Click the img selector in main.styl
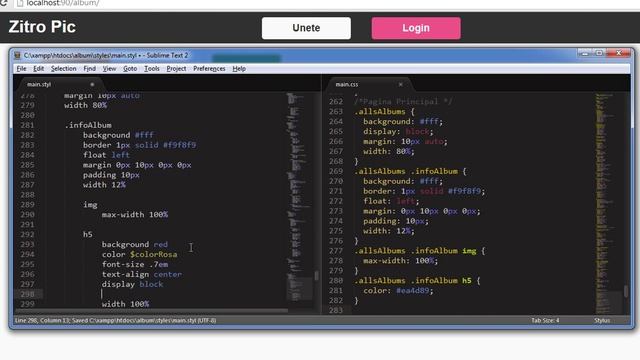640x360 pixels. pyautogui.click(x=90, y=204)
